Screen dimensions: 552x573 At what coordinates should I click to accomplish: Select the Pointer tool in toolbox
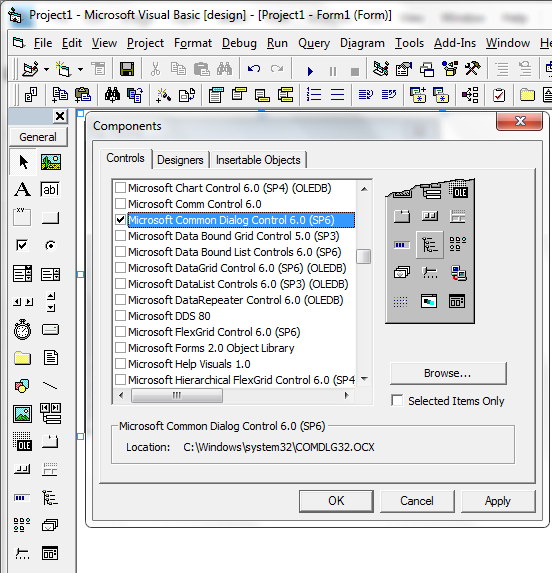click(x=23, y=162)
